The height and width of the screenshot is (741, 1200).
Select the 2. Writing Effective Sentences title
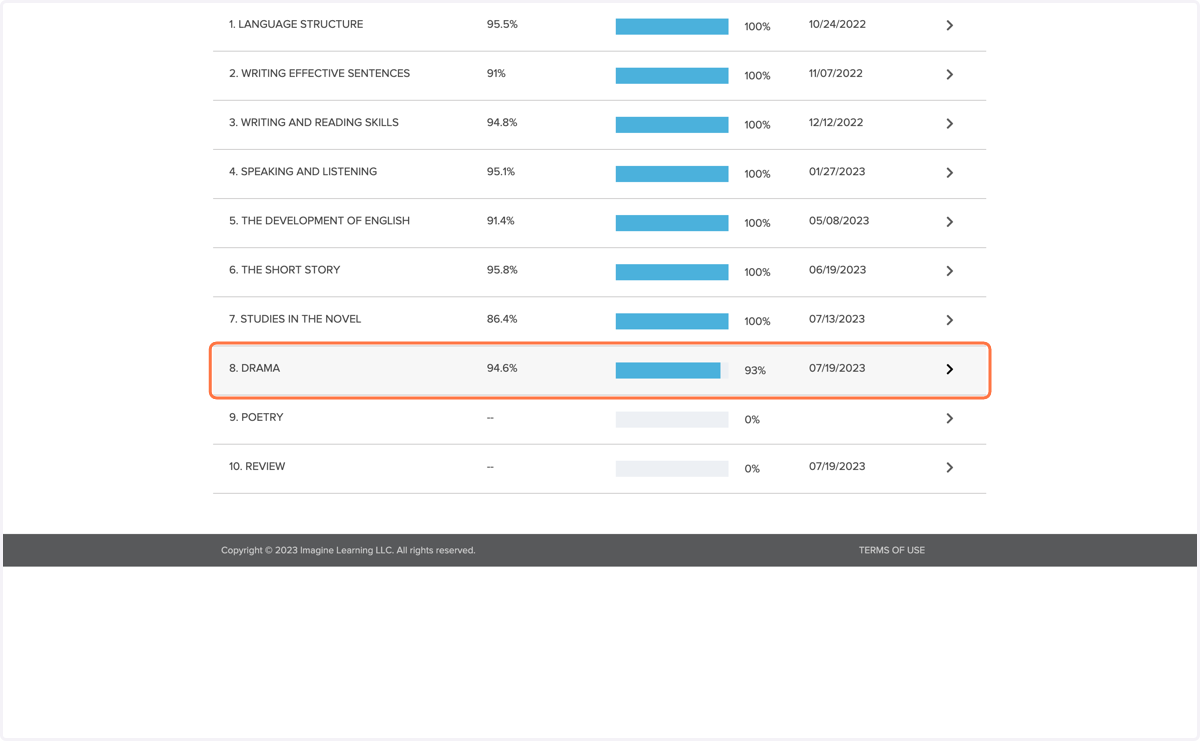coord(319,73)
